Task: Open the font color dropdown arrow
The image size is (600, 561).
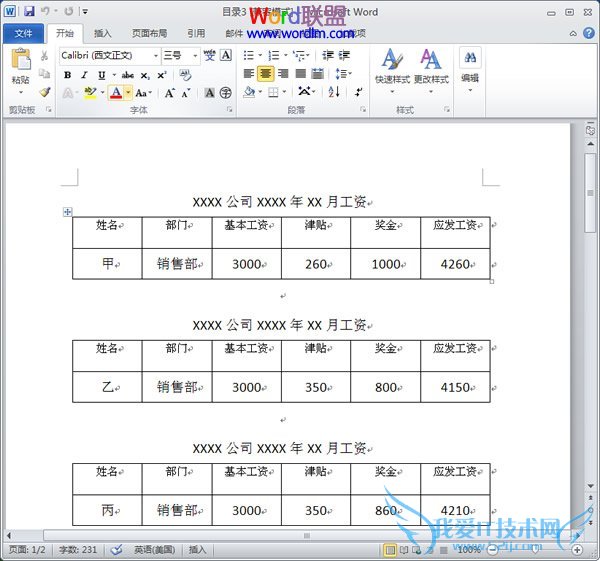Action: tap(128, 93)
